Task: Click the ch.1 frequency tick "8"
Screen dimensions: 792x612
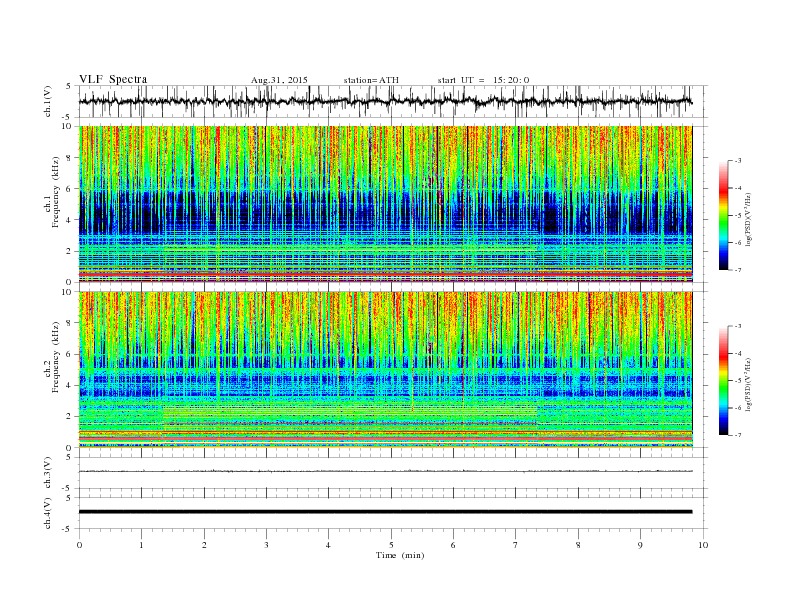Action: (69, 158)
